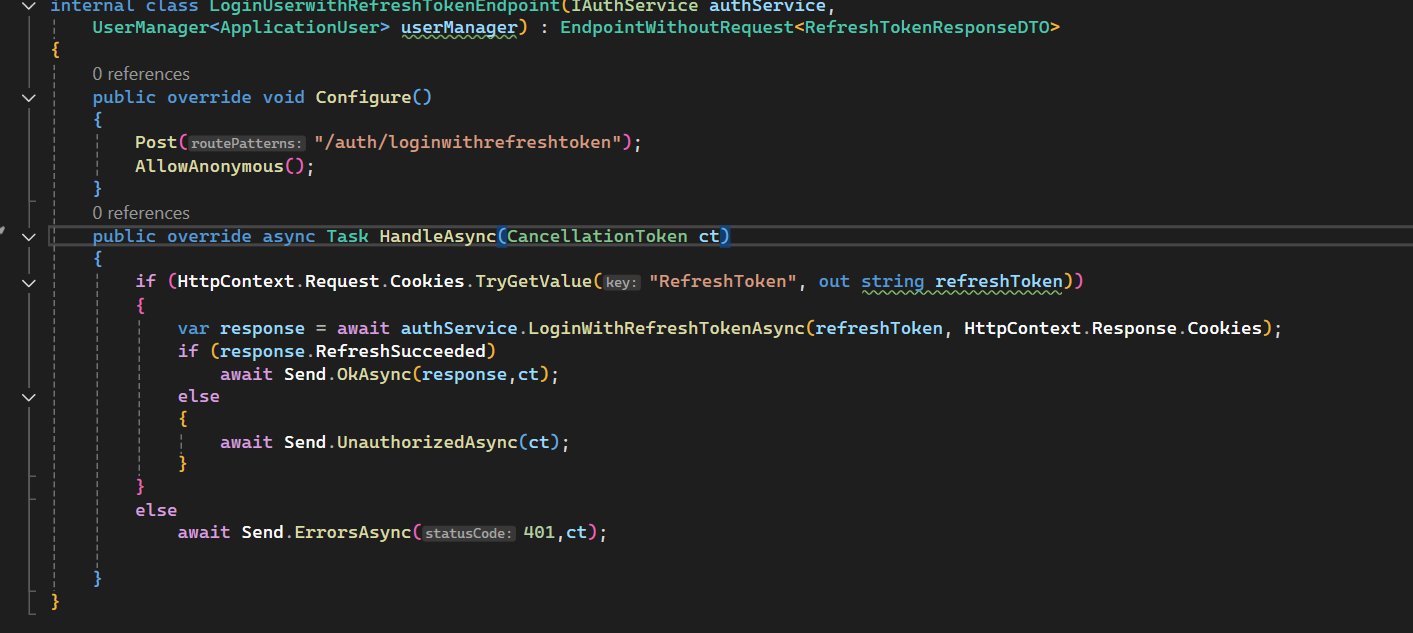Click the void return type keyword
Image resolution: width=1413 pixels, height=633 pixels.
click(x=284, y=97)
